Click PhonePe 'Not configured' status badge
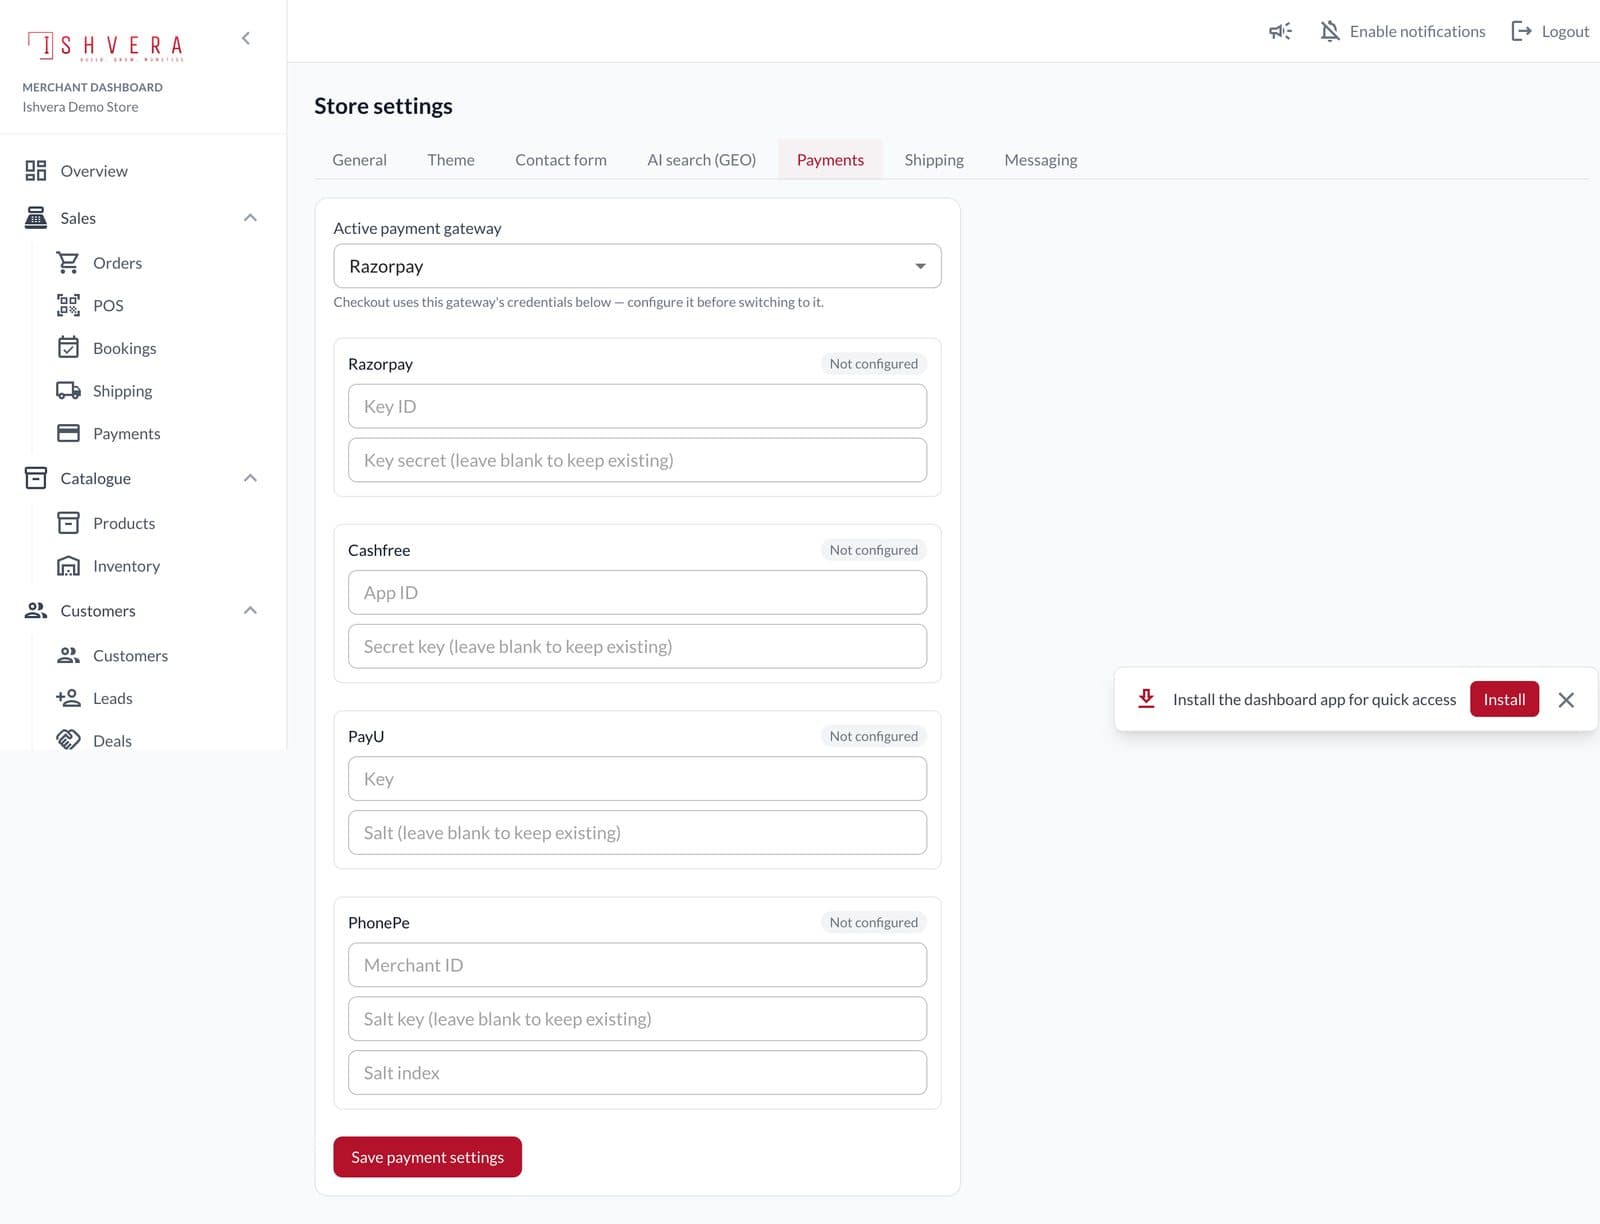The width and height of the screenshot is (1600, 1224). pyautogui.click(x=873, y=922)
